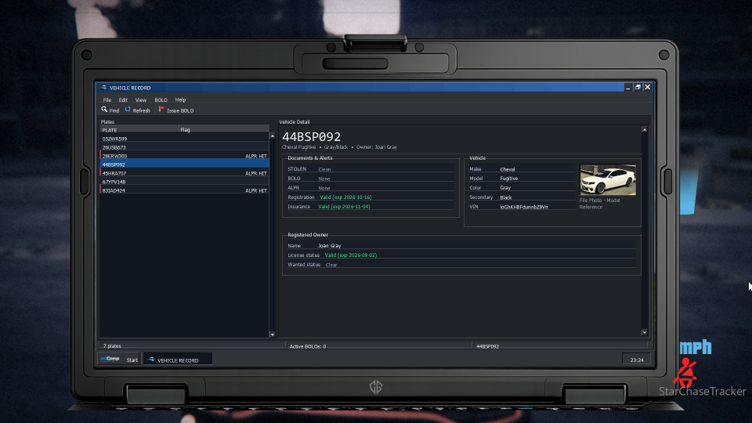The image size is (752, 423).
Task: Restore the Vehicle Record window size
Action: tap(637, 87)
